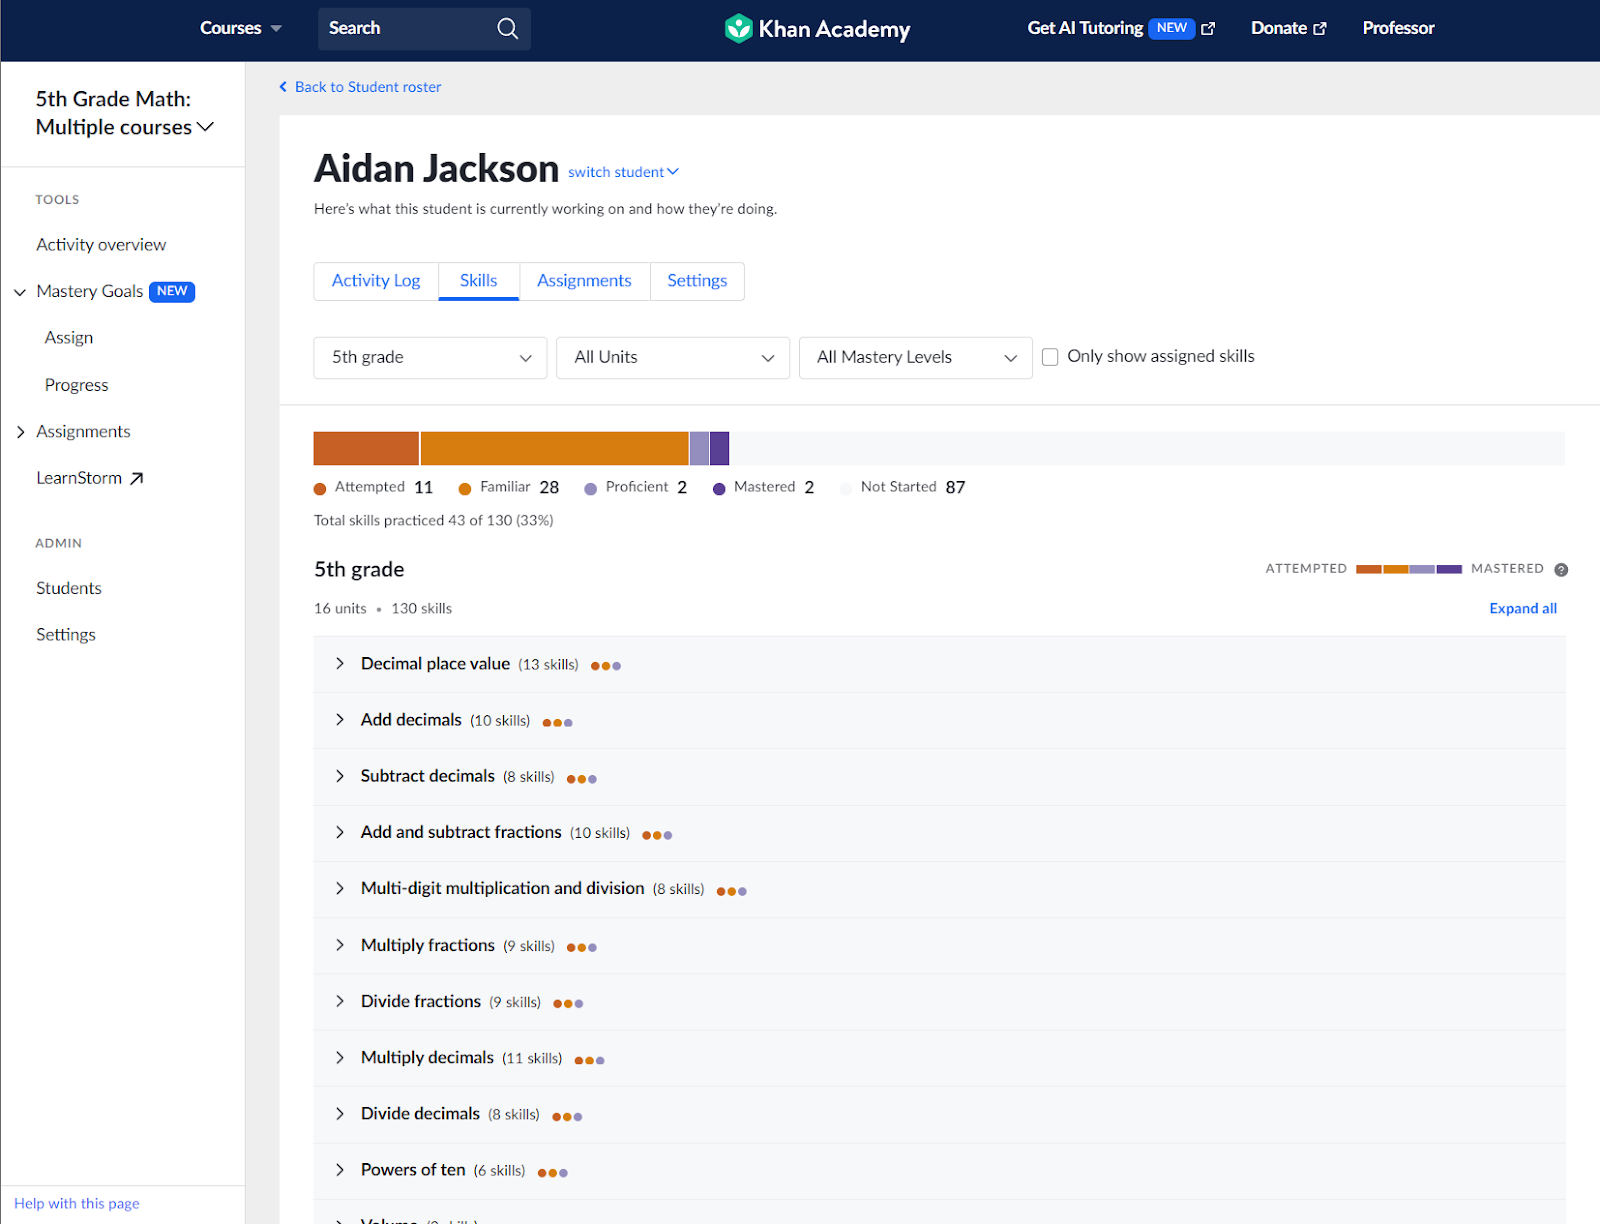Open the All Mastery Levels dropdown
This screenshot has width=1600, height=1224.
[x=914, y=357]
